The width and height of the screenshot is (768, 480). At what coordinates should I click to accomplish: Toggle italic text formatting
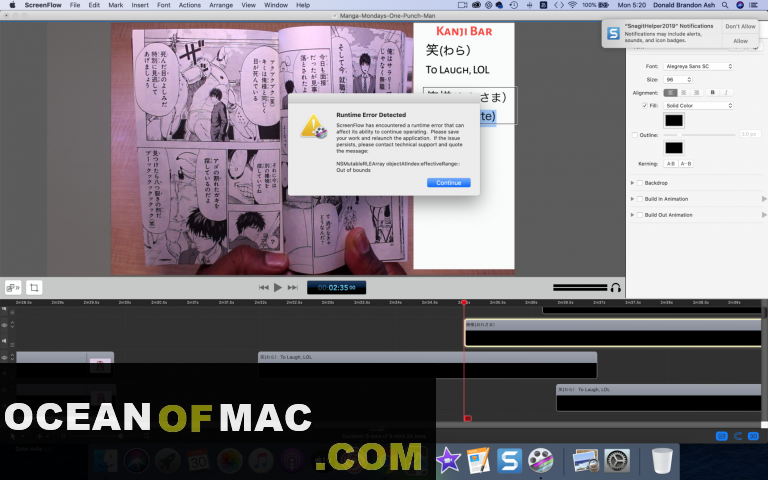[726, 93]
